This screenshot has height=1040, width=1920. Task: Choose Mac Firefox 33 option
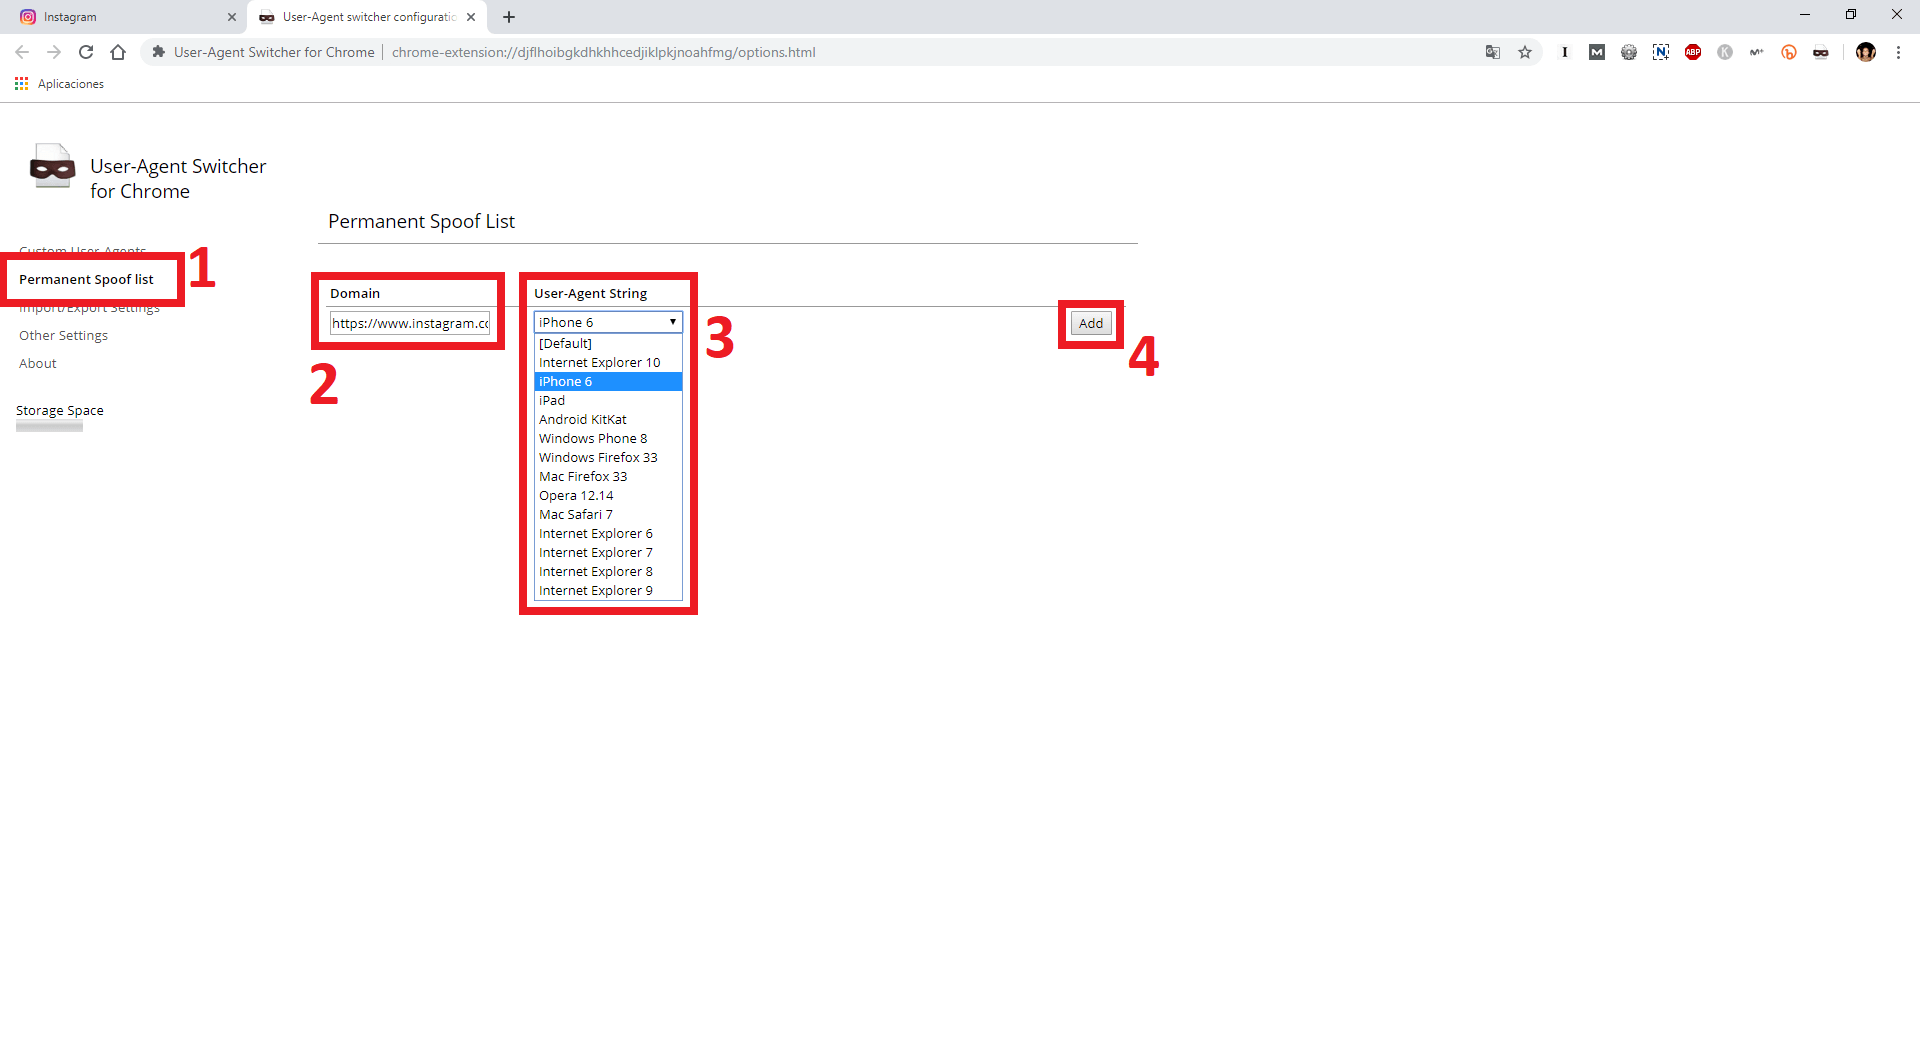click(608, 476)
